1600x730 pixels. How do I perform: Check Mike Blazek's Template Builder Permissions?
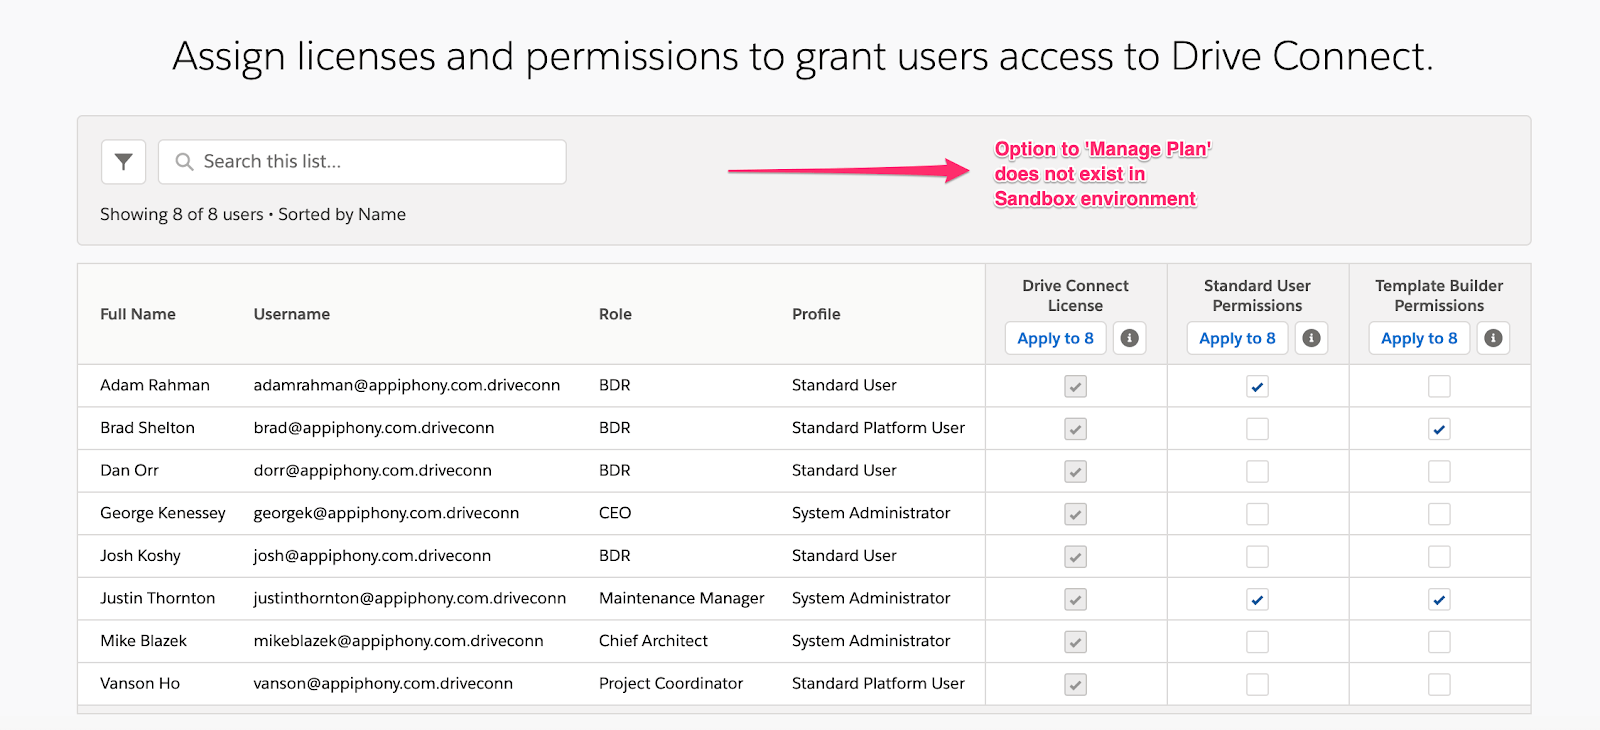pyautogui.click(x=1439, y=642)
